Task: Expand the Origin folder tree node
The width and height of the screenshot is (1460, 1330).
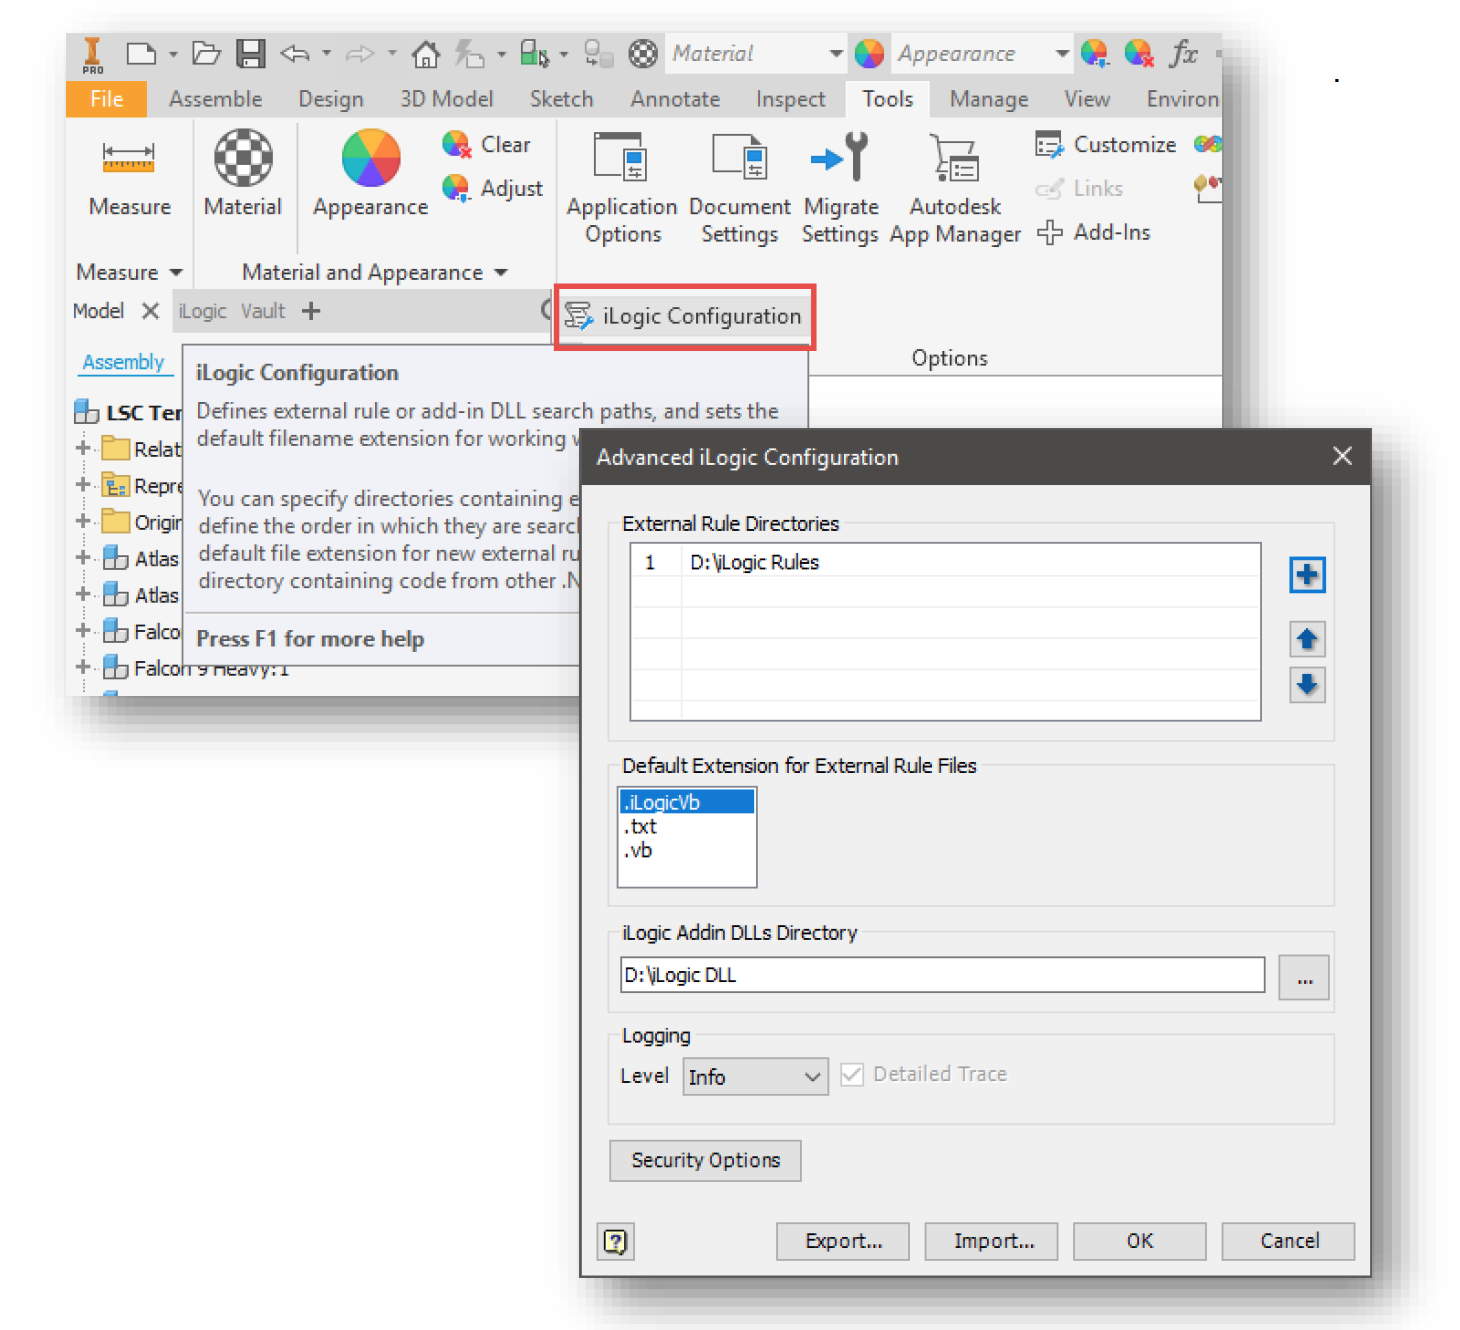Action: (84, 521)
